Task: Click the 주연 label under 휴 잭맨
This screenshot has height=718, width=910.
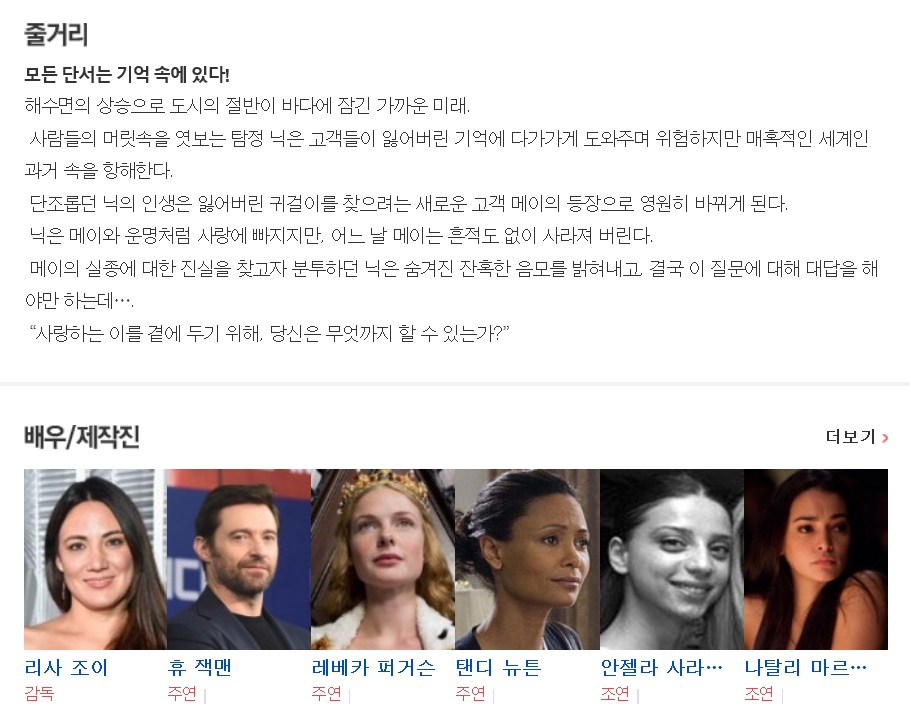Action: 182,694
